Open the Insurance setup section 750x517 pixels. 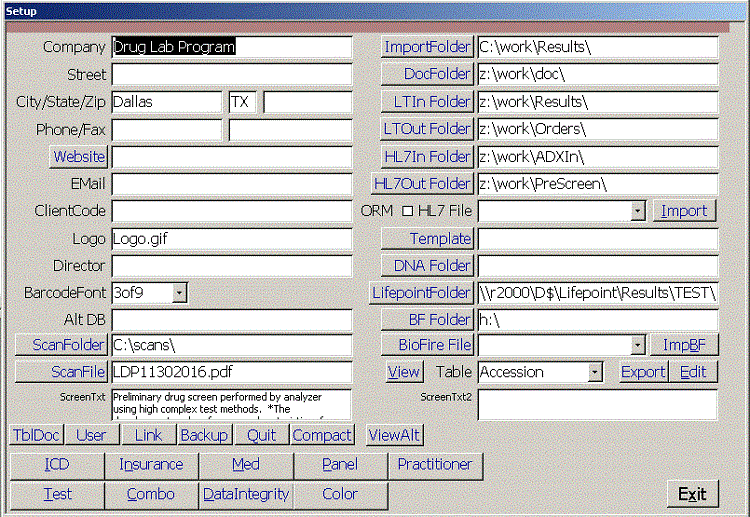151,465
